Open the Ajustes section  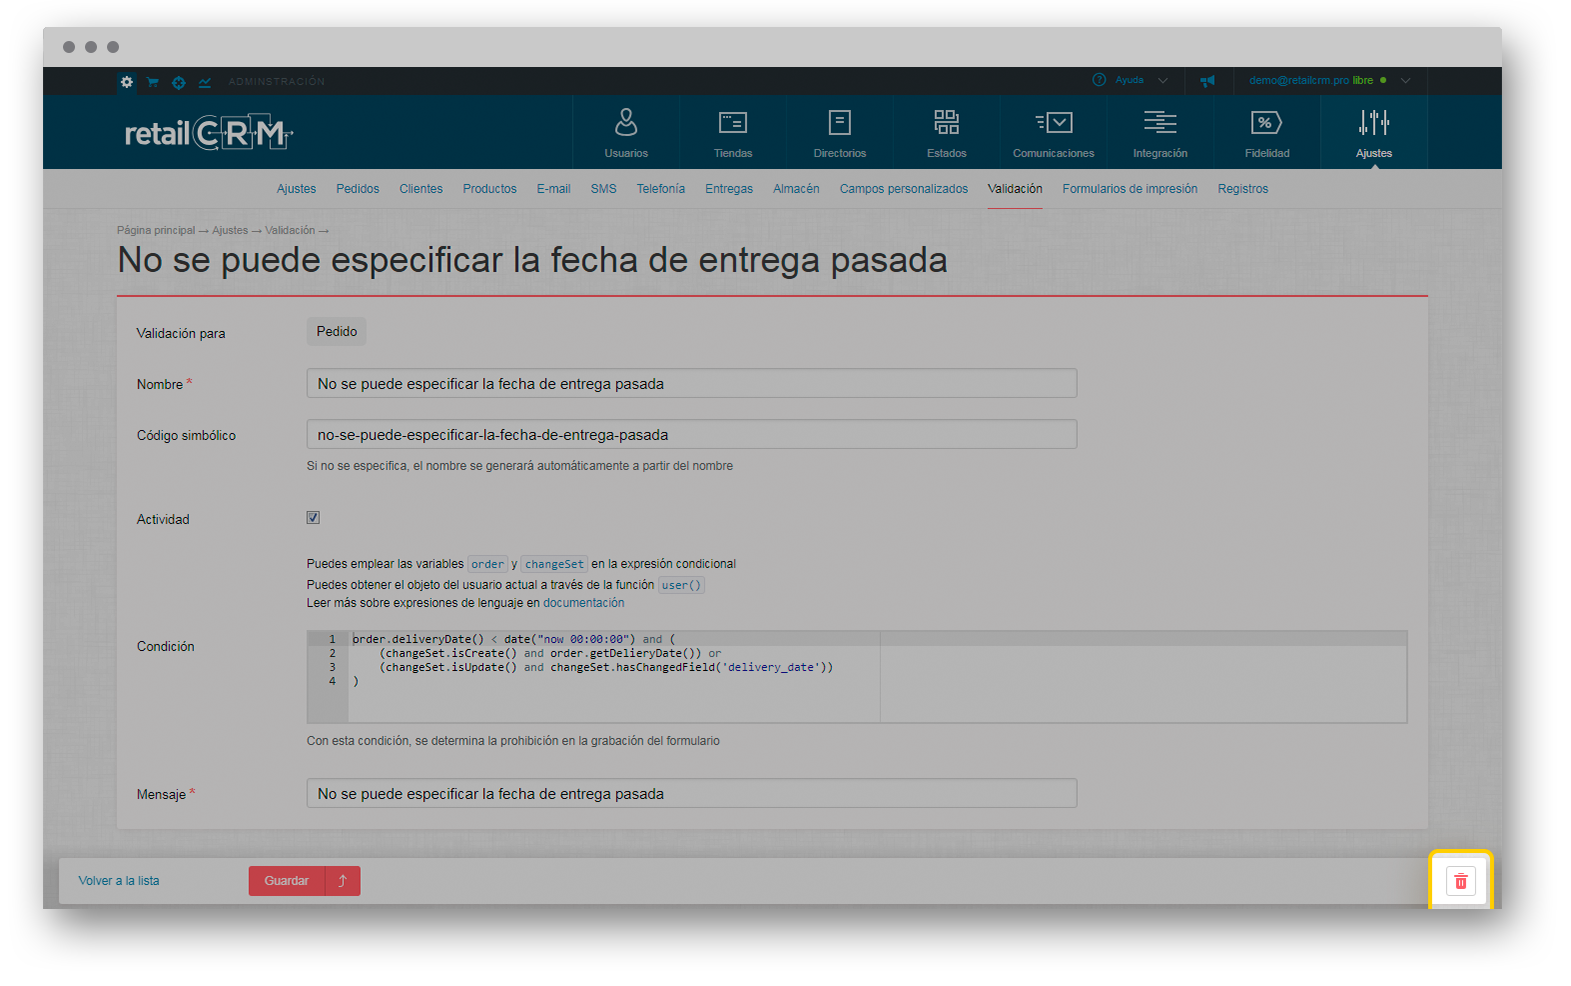(1374, 133)
